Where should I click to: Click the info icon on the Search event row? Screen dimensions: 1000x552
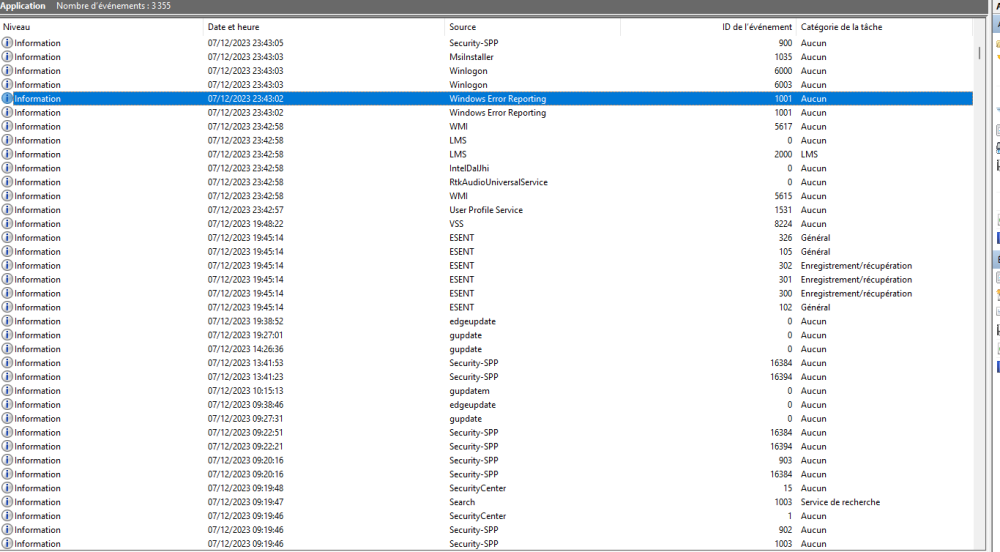point(7,502)
